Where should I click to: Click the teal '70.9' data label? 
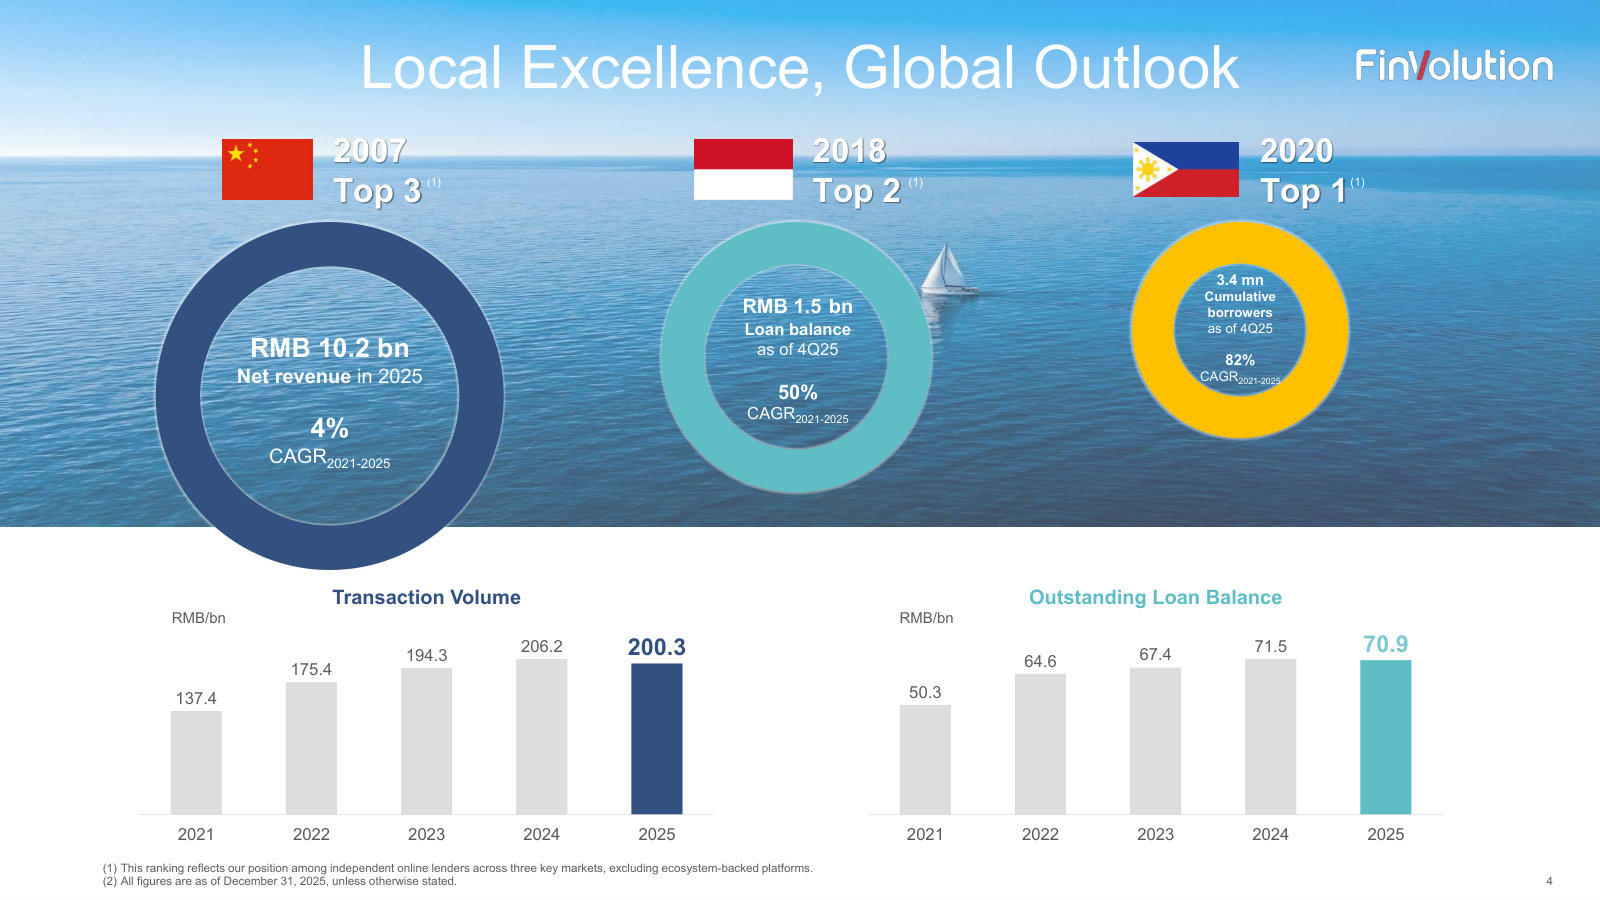1386,644
